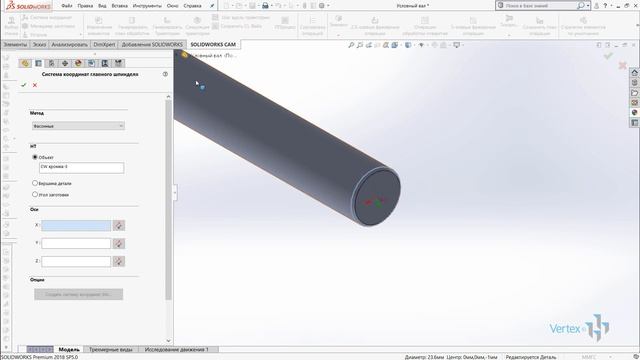Pin the menu bar with pushpin

coord(212,6)
